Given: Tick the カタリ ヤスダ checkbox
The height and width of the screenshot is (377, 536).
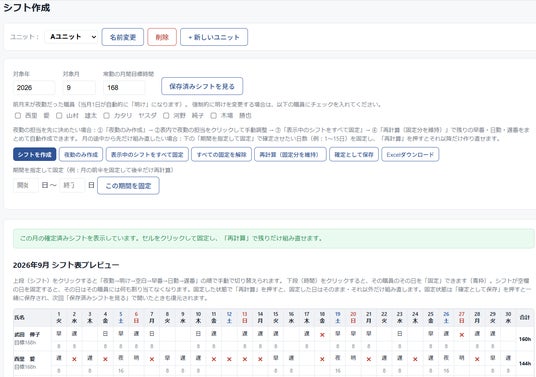Looking at the screenshot, I should point(107,116).
